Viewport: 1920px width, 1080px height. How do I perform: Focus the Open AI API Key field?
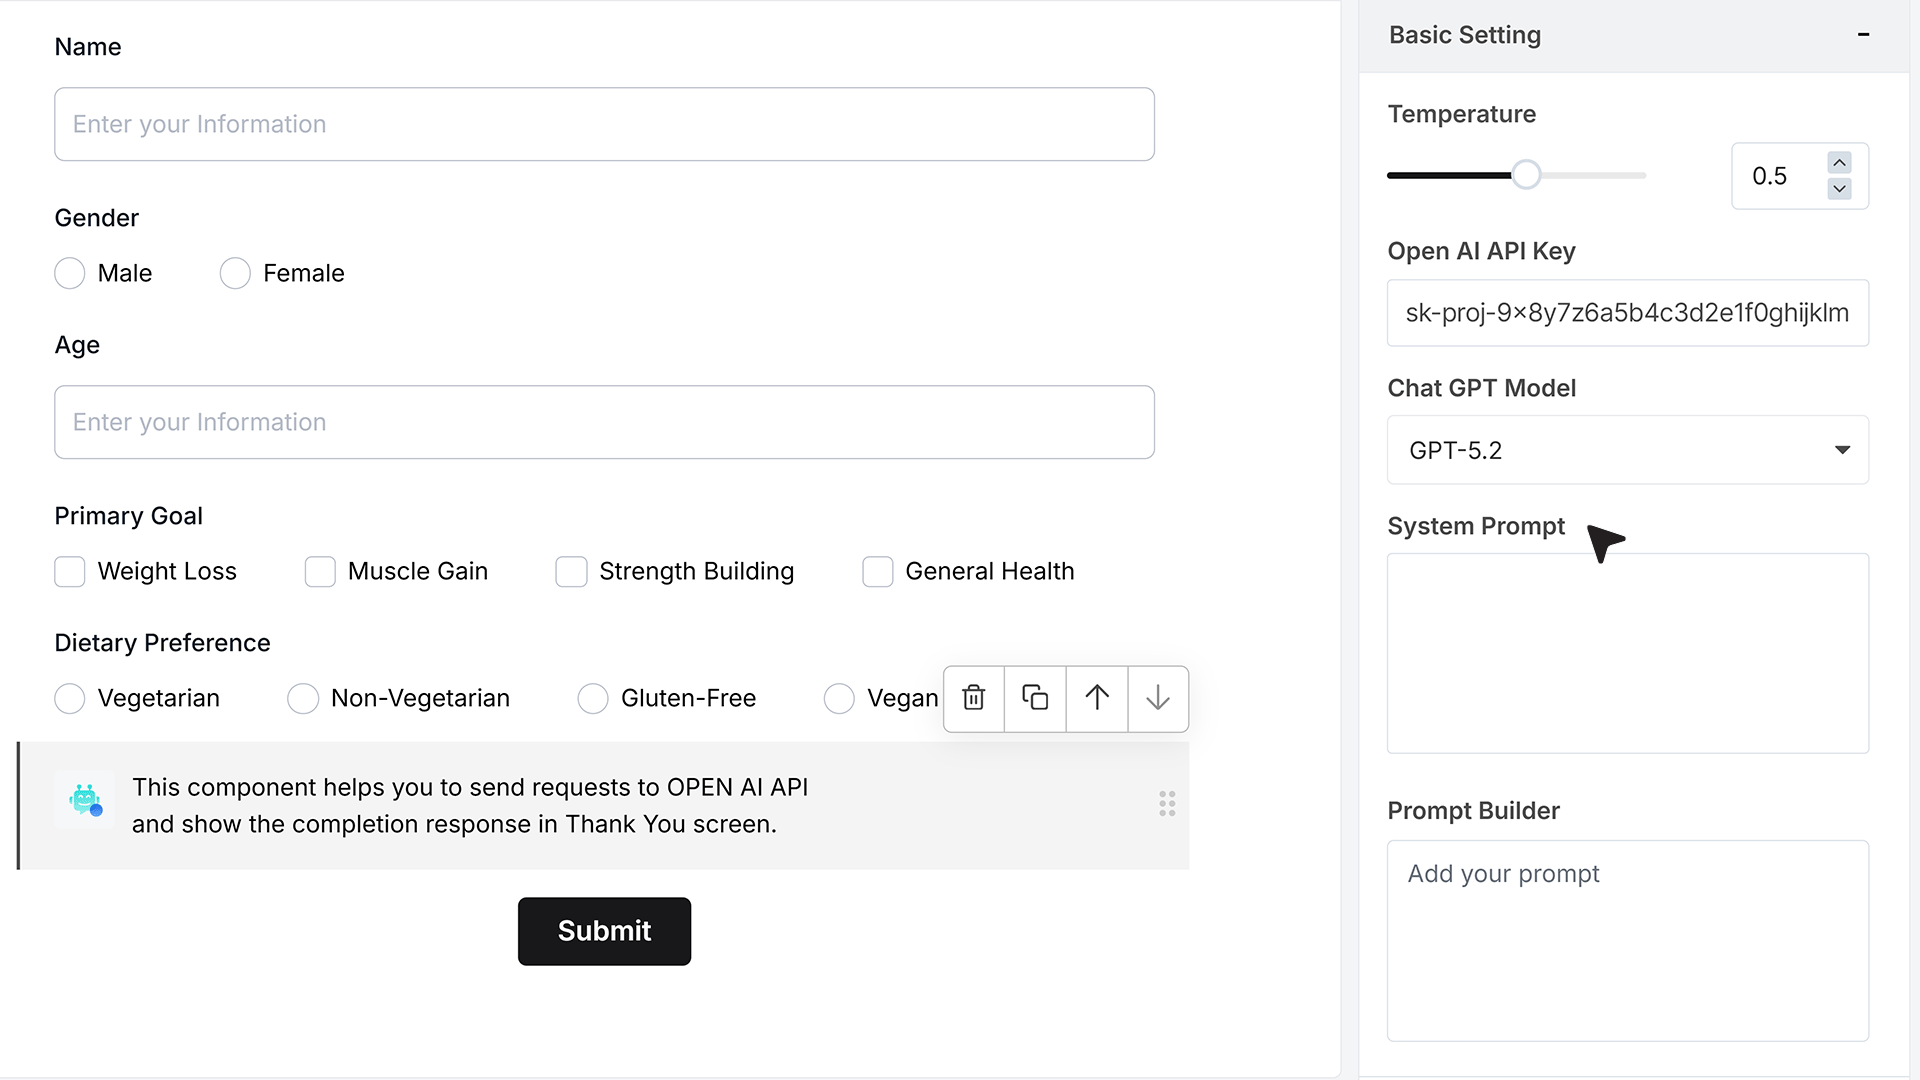(x=1627, y=313)
